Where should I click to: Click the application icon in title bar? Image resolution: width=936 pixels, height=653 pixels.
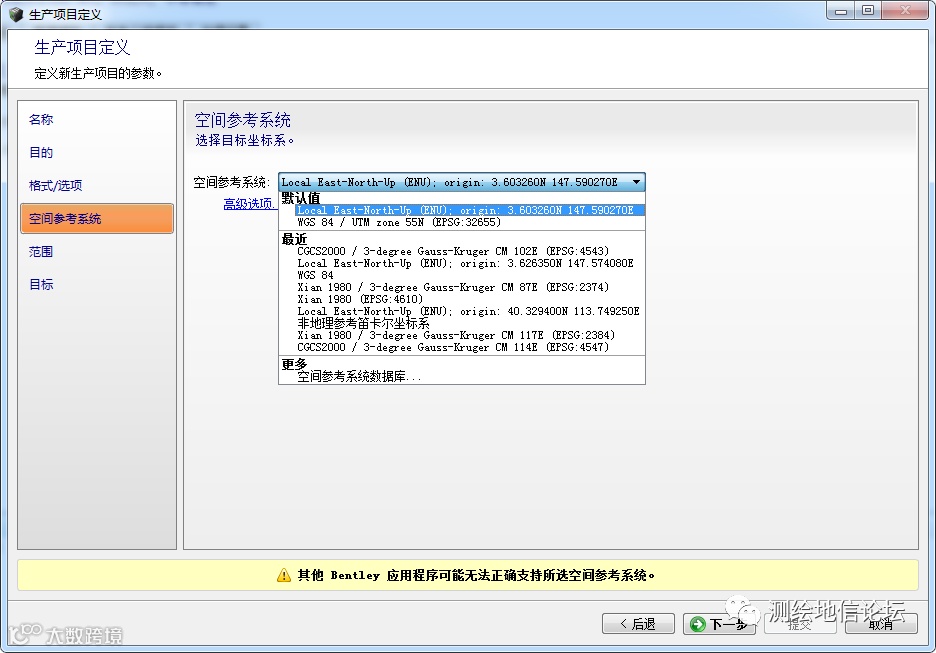coord(16,14)
